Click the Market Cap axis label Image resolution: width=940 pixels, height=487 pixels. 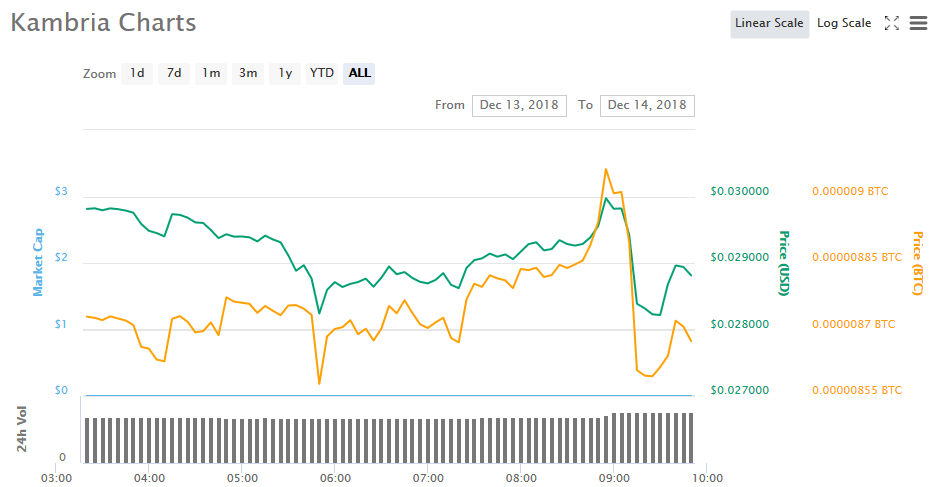pyautogui.click(x=38, y=262)
